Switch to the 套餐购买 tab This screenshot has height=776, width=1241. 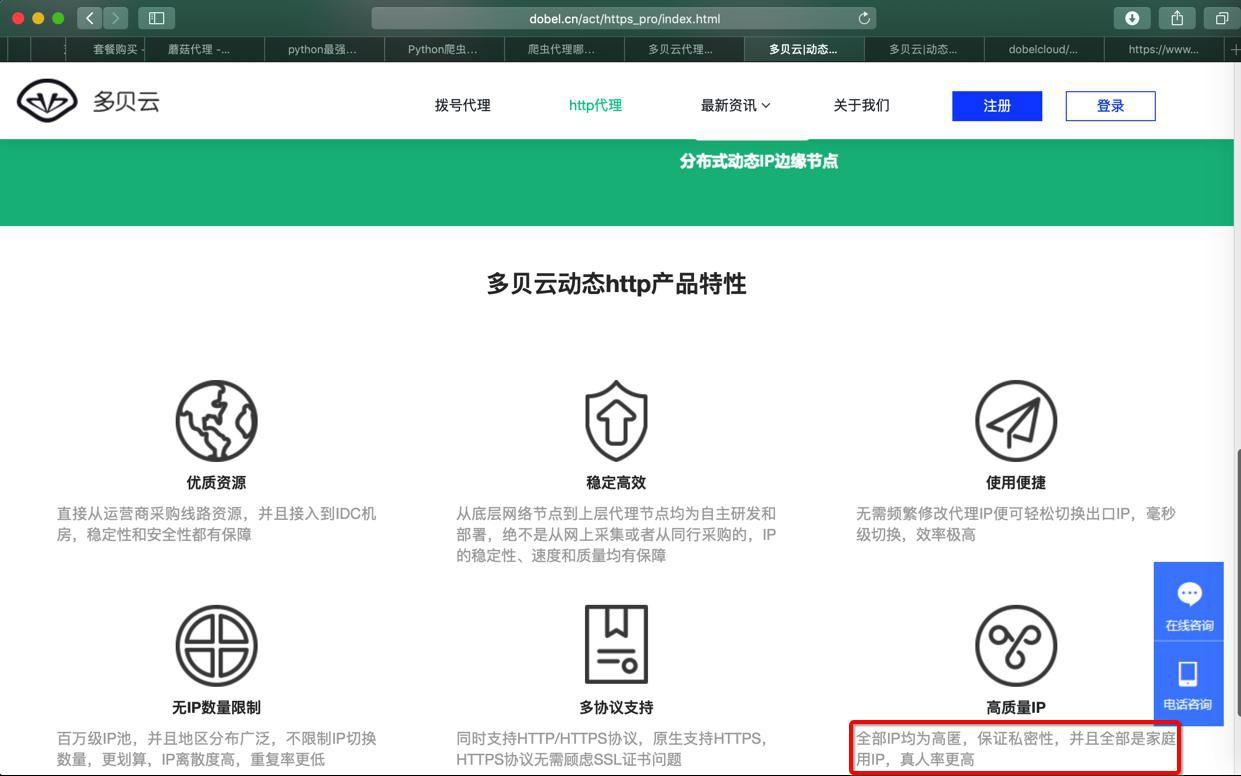coord(105,49)
